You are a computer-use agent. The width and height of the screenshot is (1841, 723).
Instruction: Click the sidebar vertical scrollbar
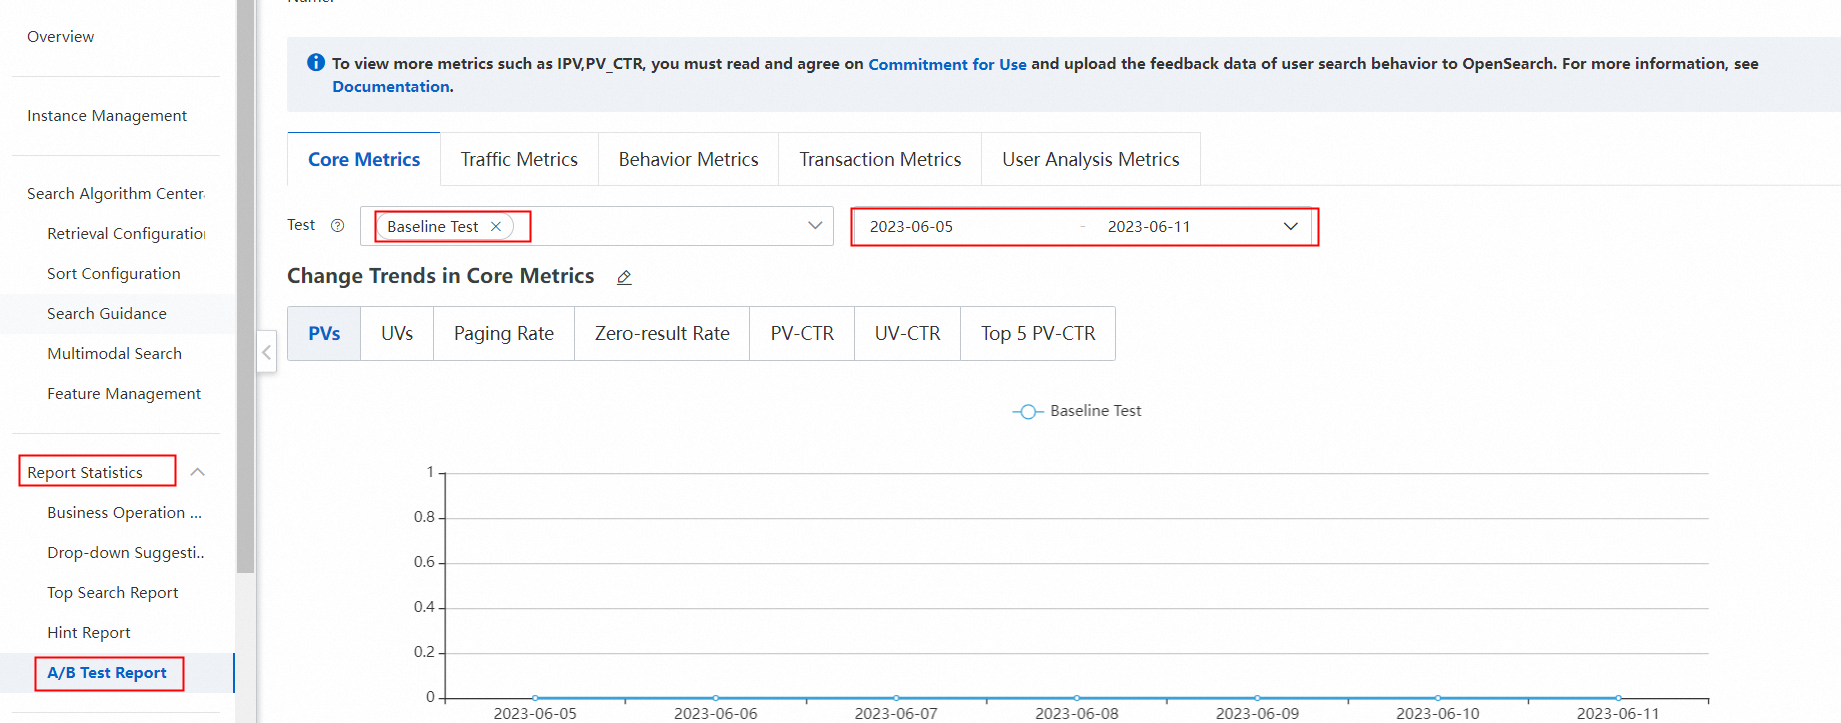coord(245,300)
